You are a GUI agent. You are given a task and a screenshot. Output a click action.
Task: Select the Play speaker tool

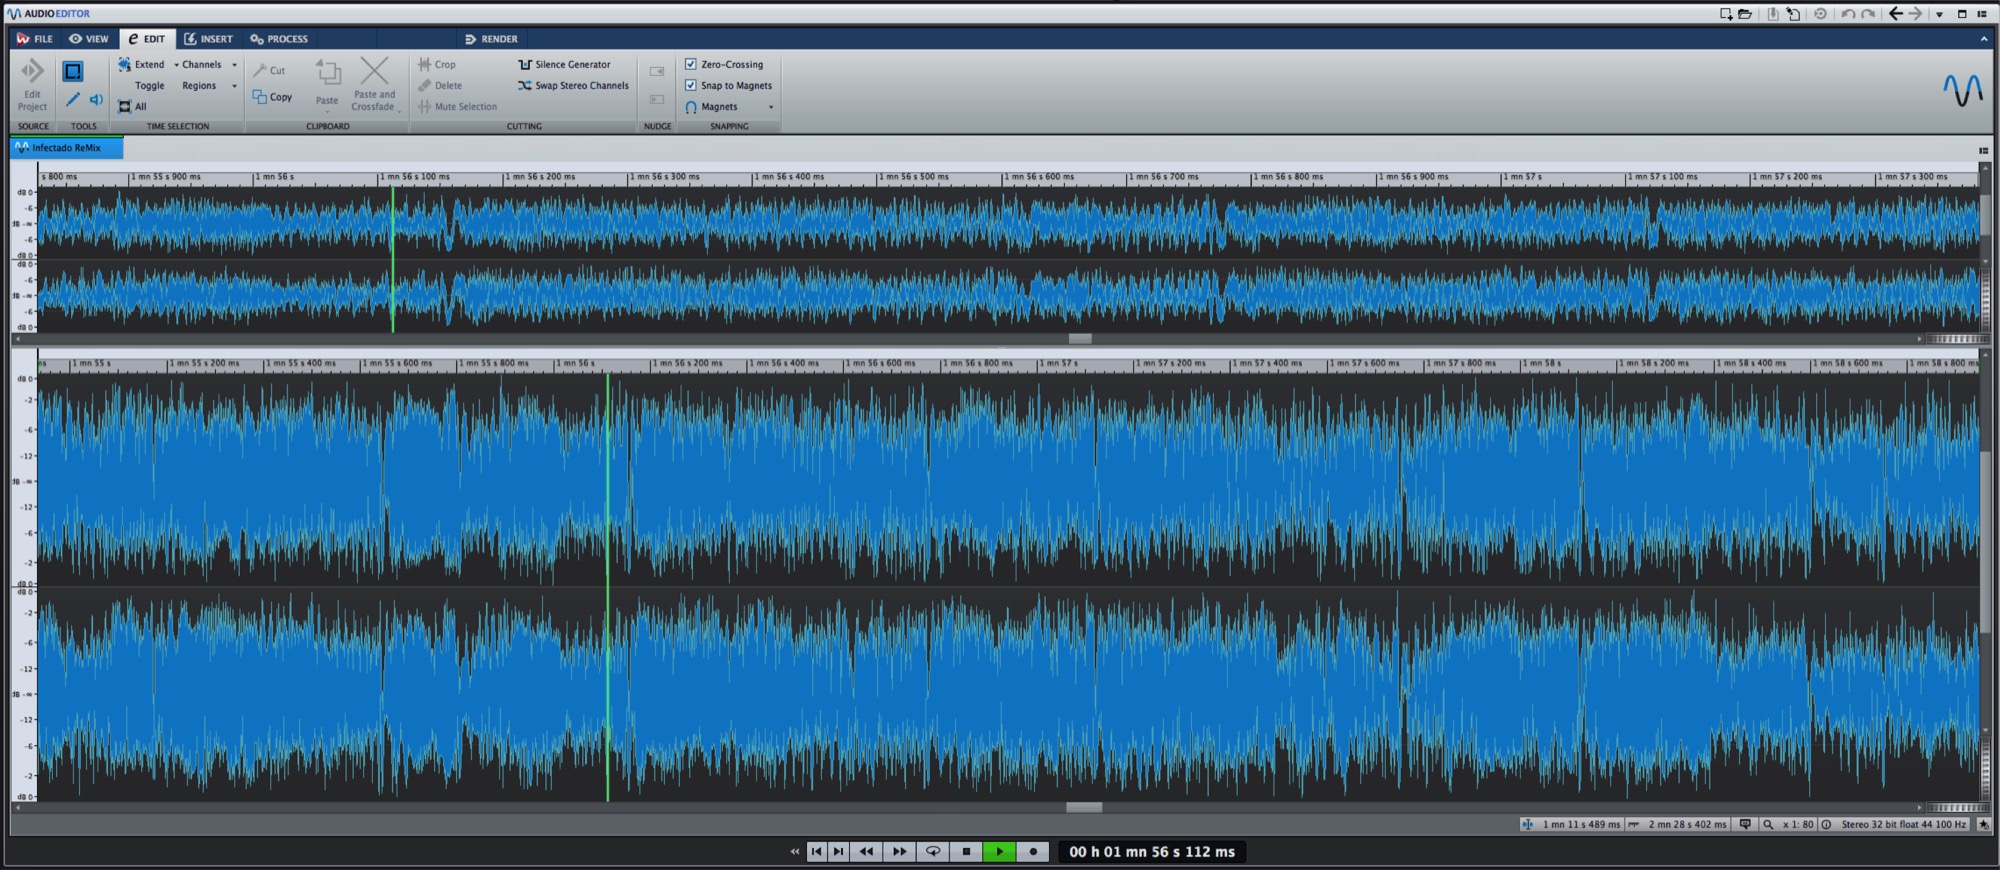(96, 99)
